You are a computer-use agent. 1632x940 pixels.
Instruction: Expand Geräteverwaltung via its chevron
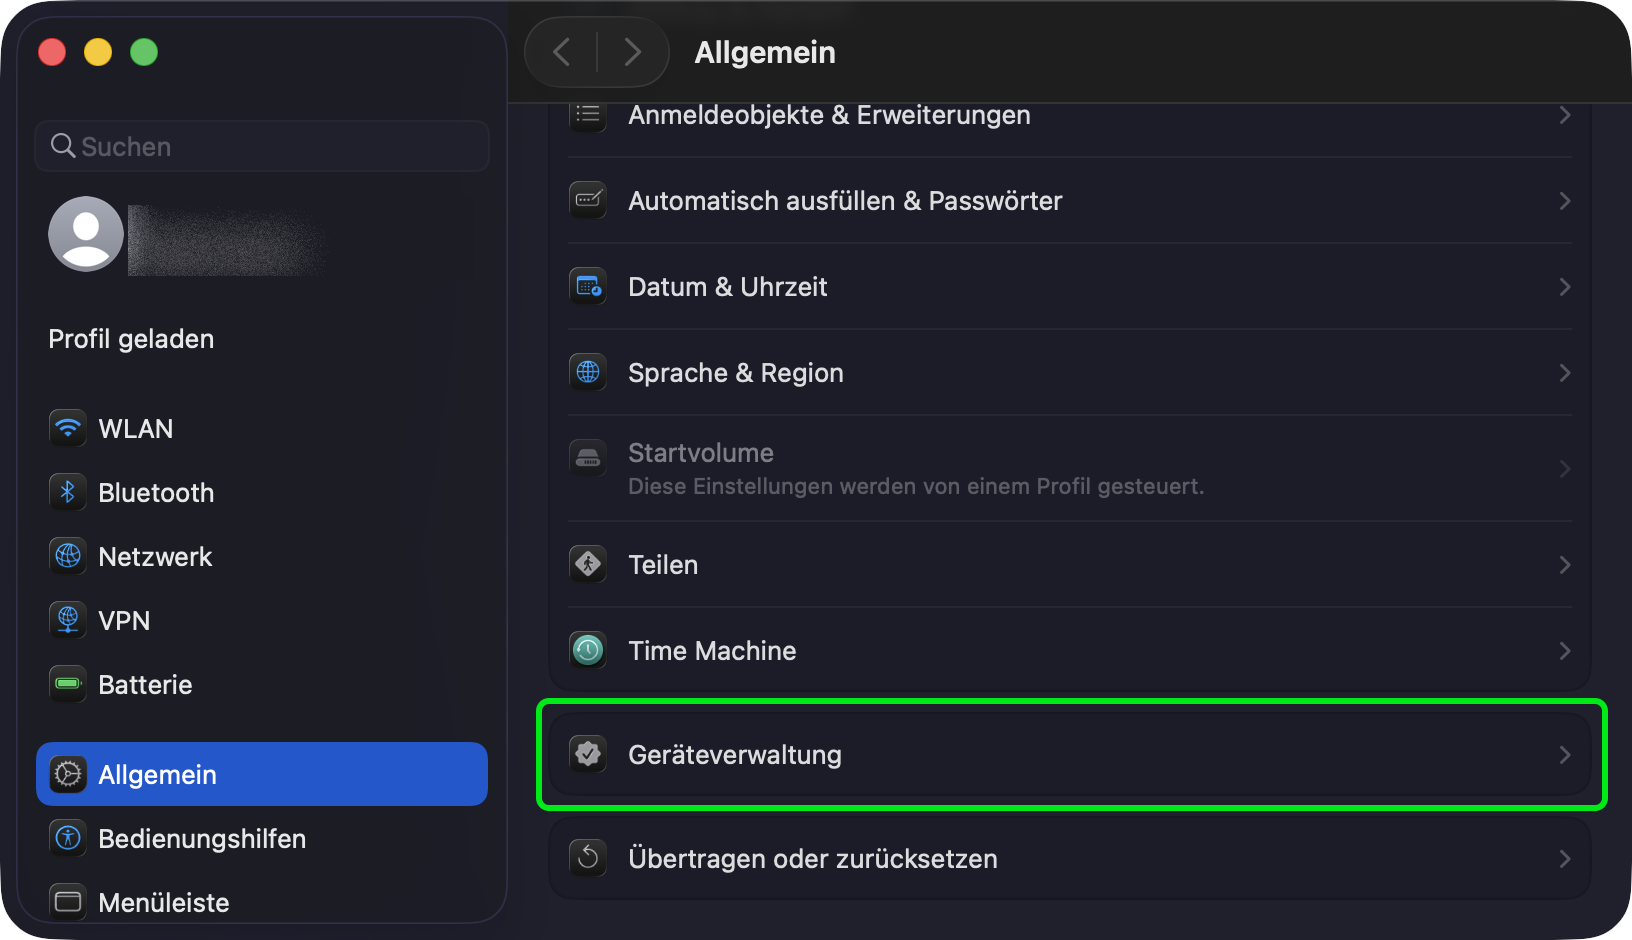coord(1565,755)
